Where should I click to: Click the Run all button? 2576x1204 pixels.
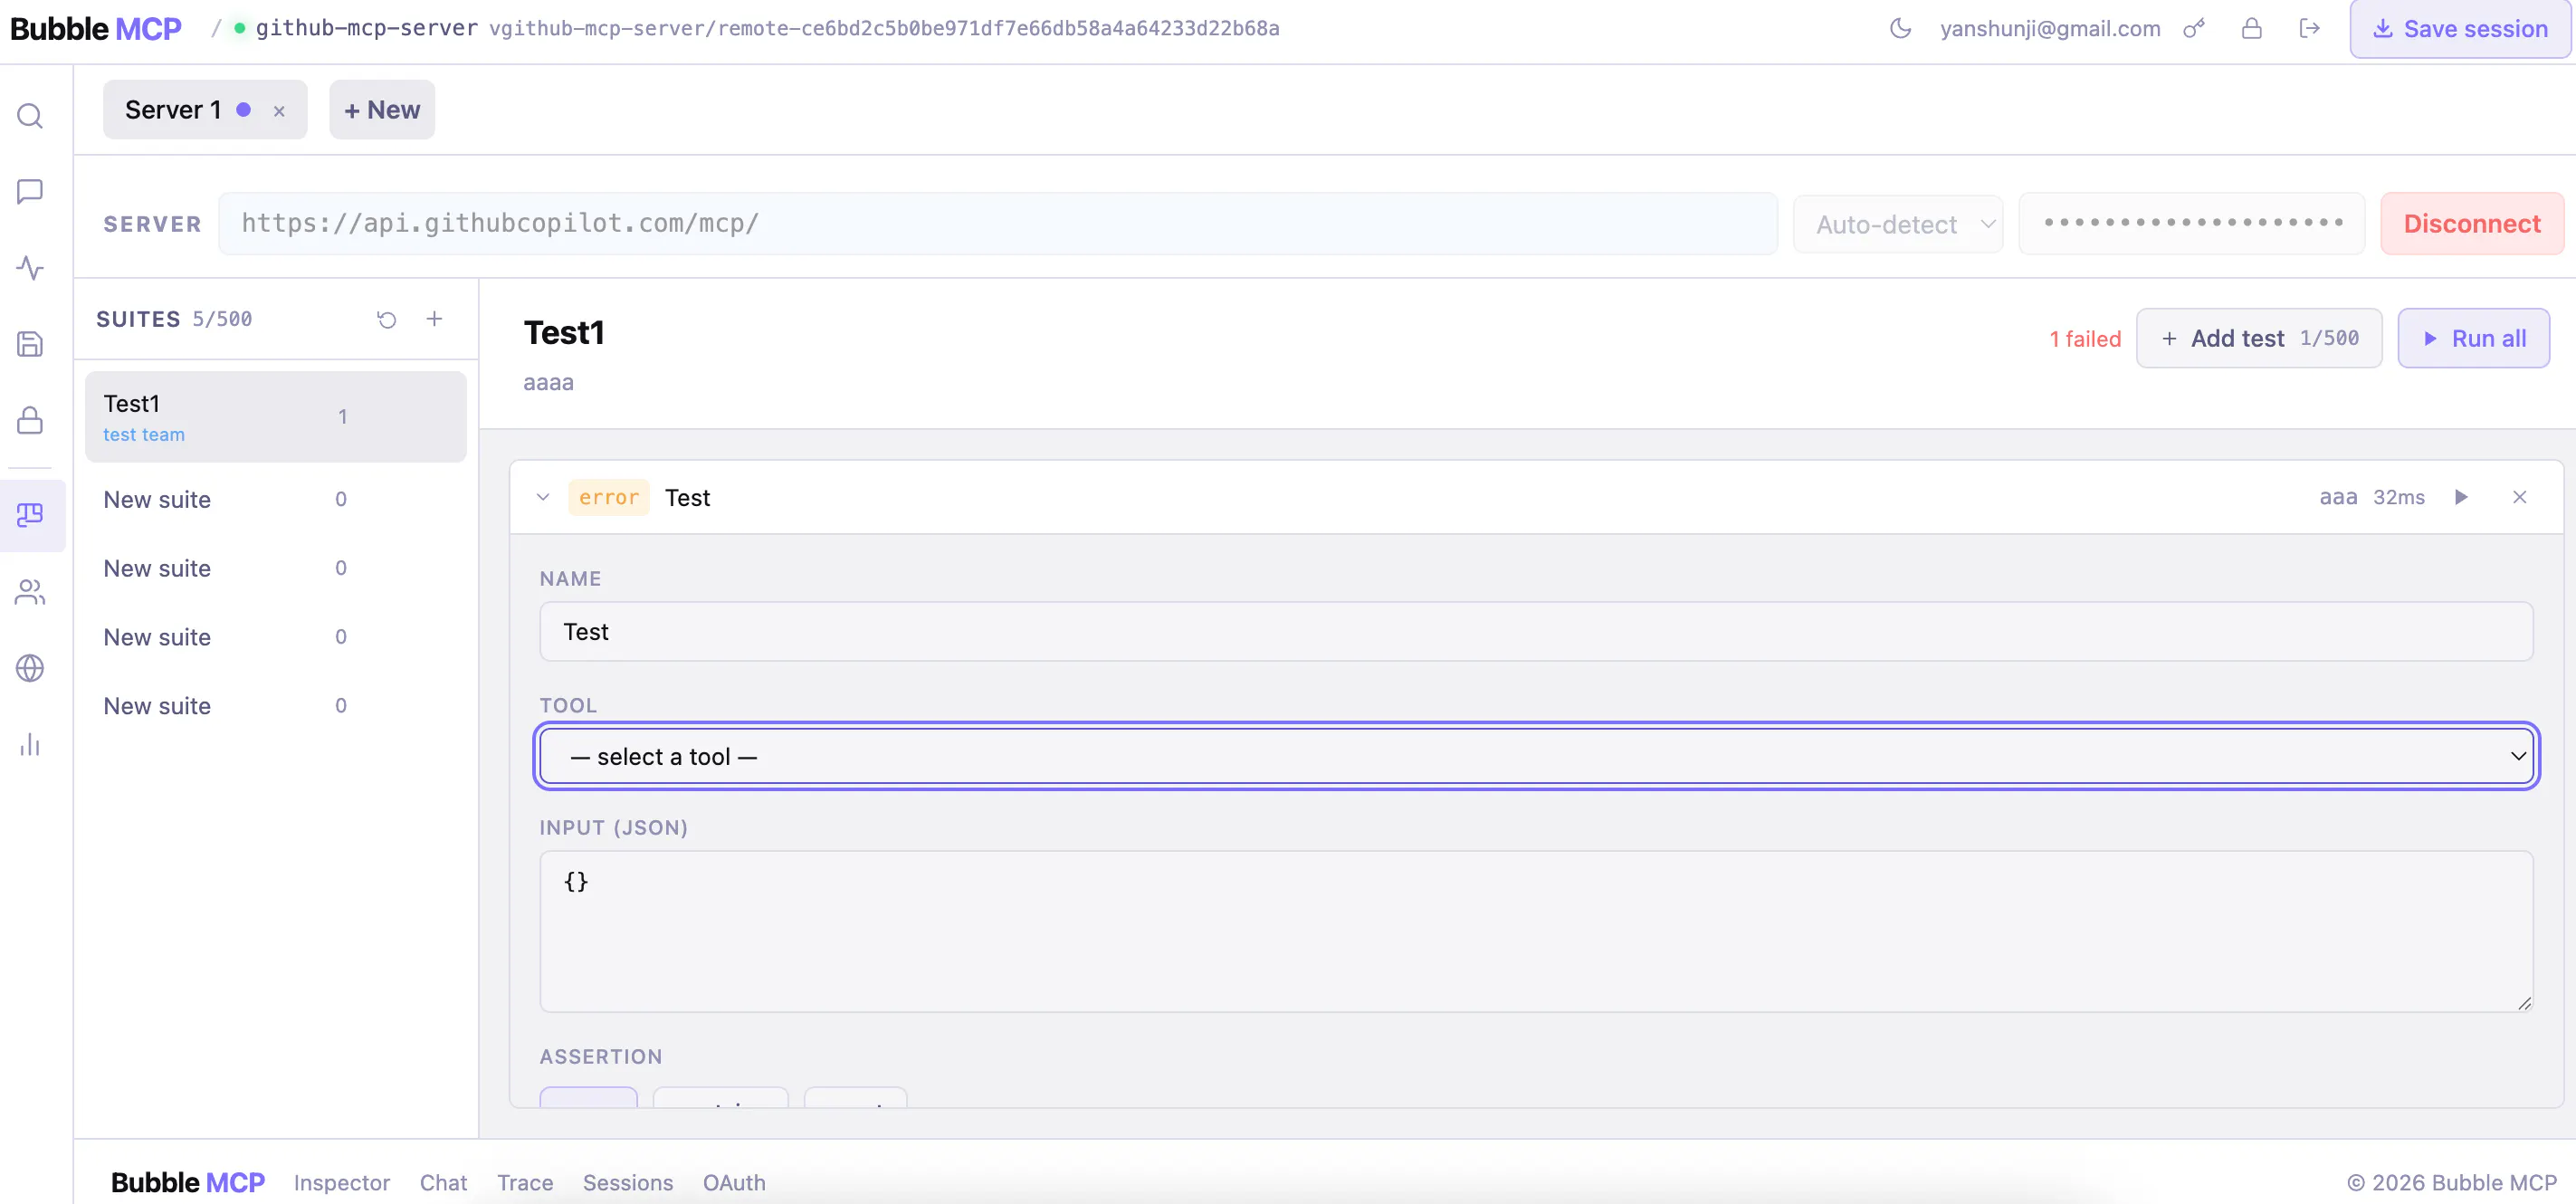[2474, 338]
